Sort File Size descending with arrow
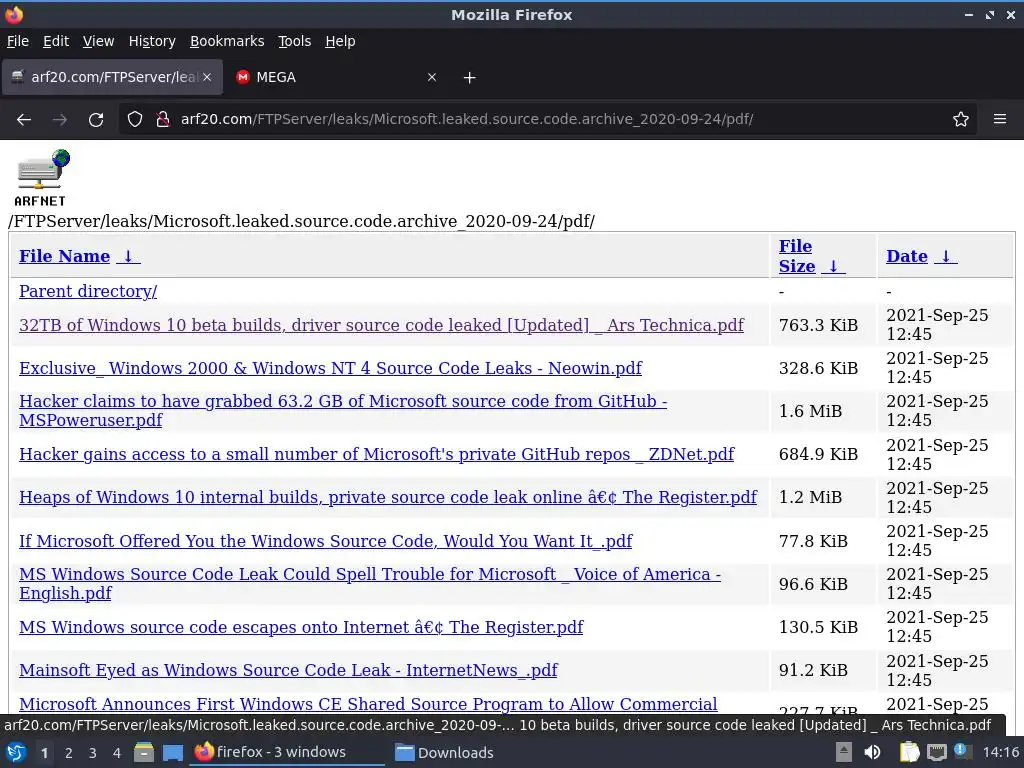The height and width of the screenshot is (768, 1024). (833, 266)
